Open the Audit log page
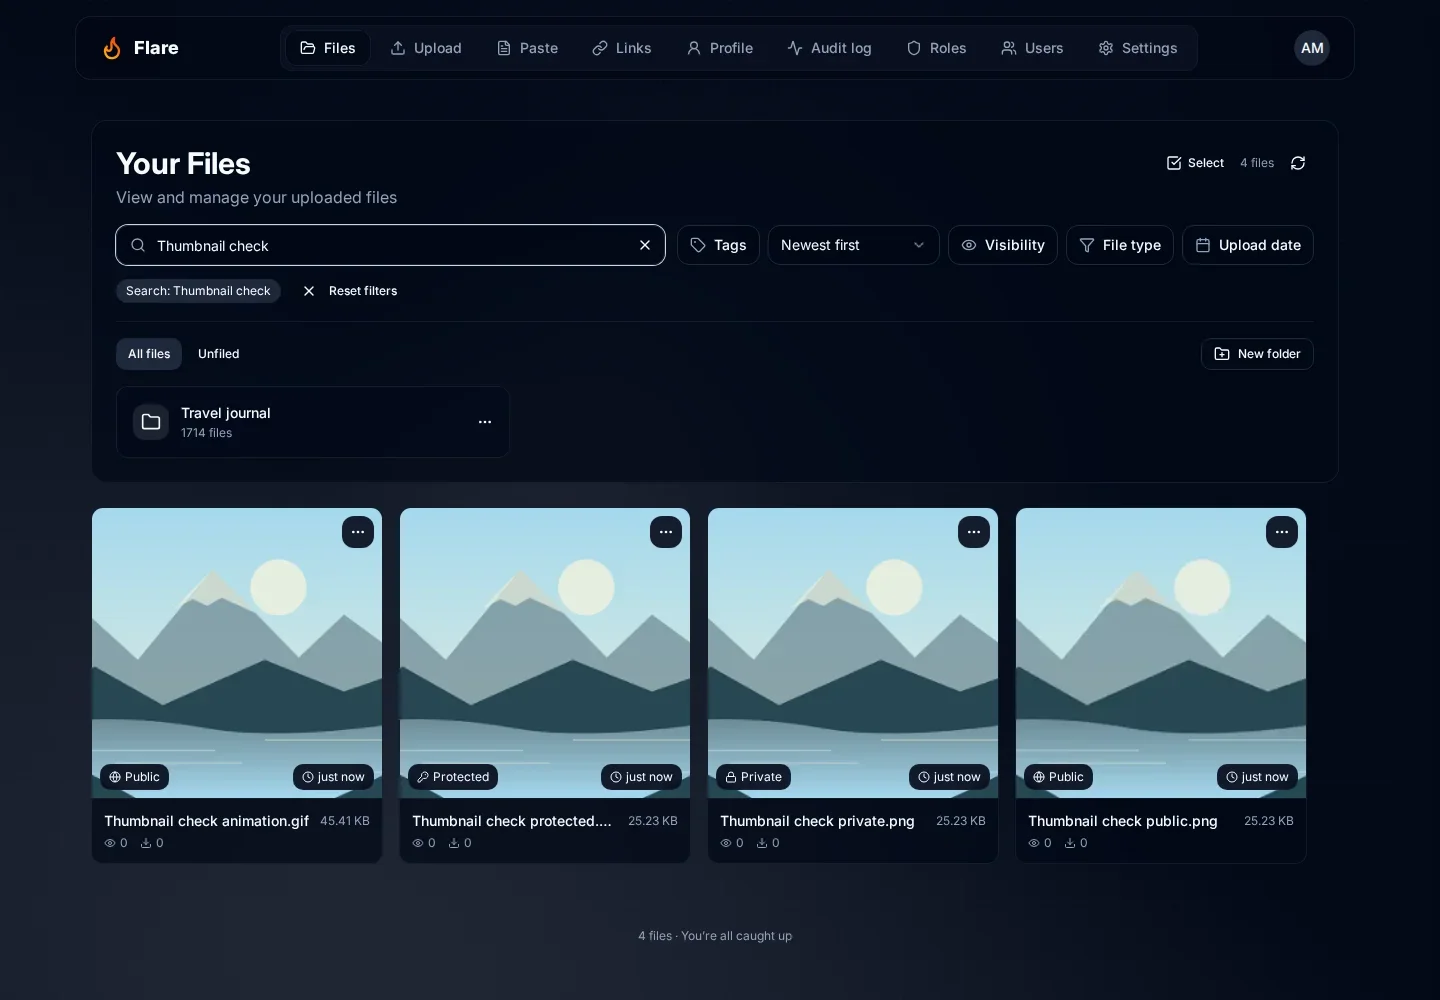The width and height of the screenshot is (1440, 1000). 829,48
